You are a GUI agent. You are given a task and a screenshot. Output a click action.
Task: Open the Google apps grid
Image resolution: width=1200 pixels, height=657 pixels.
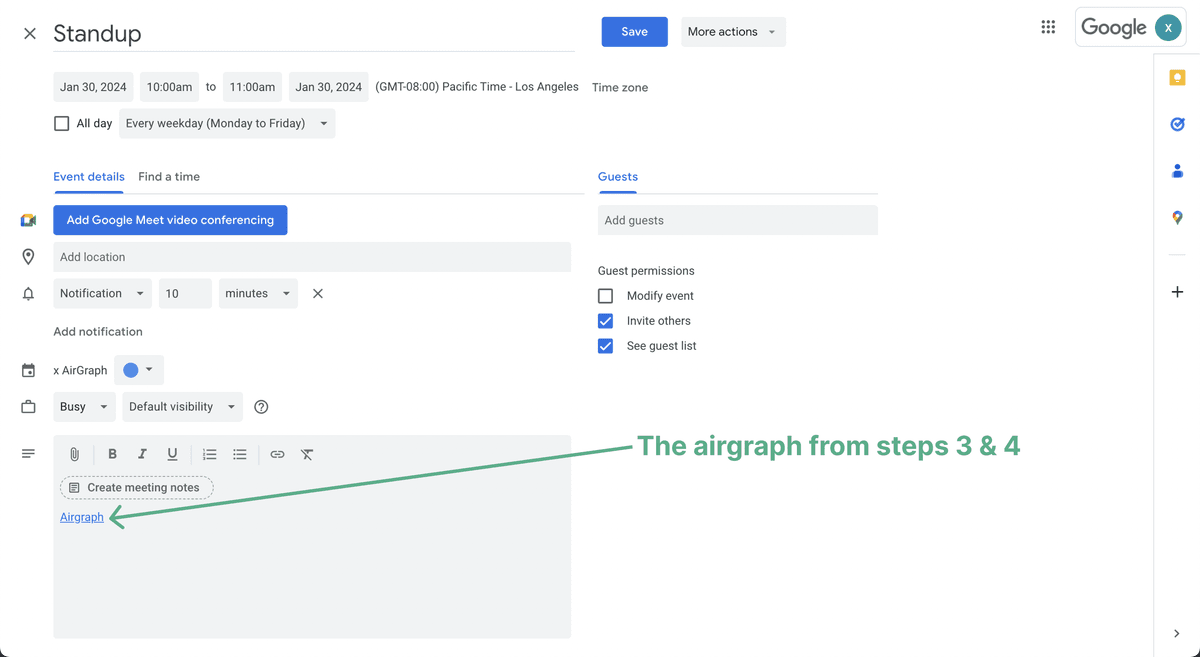point(1048,27)
